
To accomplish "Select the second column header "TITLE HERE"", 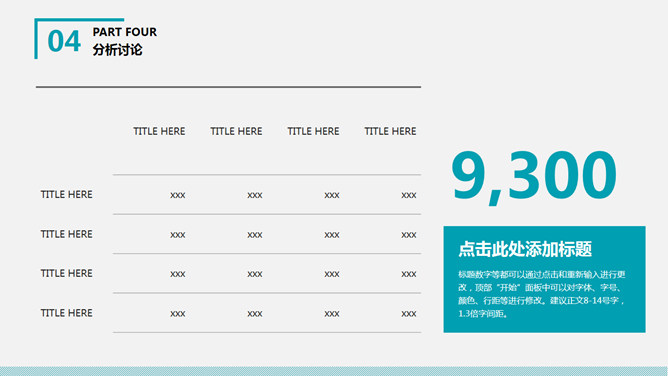I will click(x=236, y=131).
